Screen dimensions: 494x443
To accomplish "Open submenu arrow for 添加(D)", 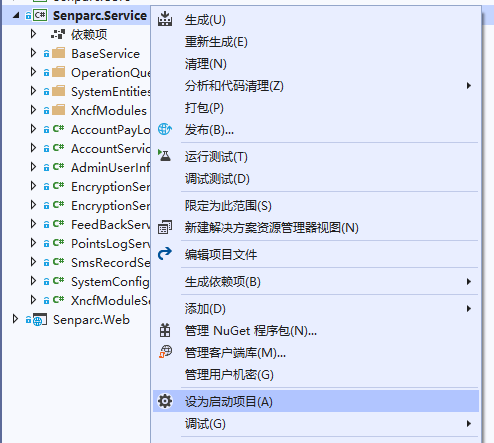I will pyautogui.click(x=469, y=309).
